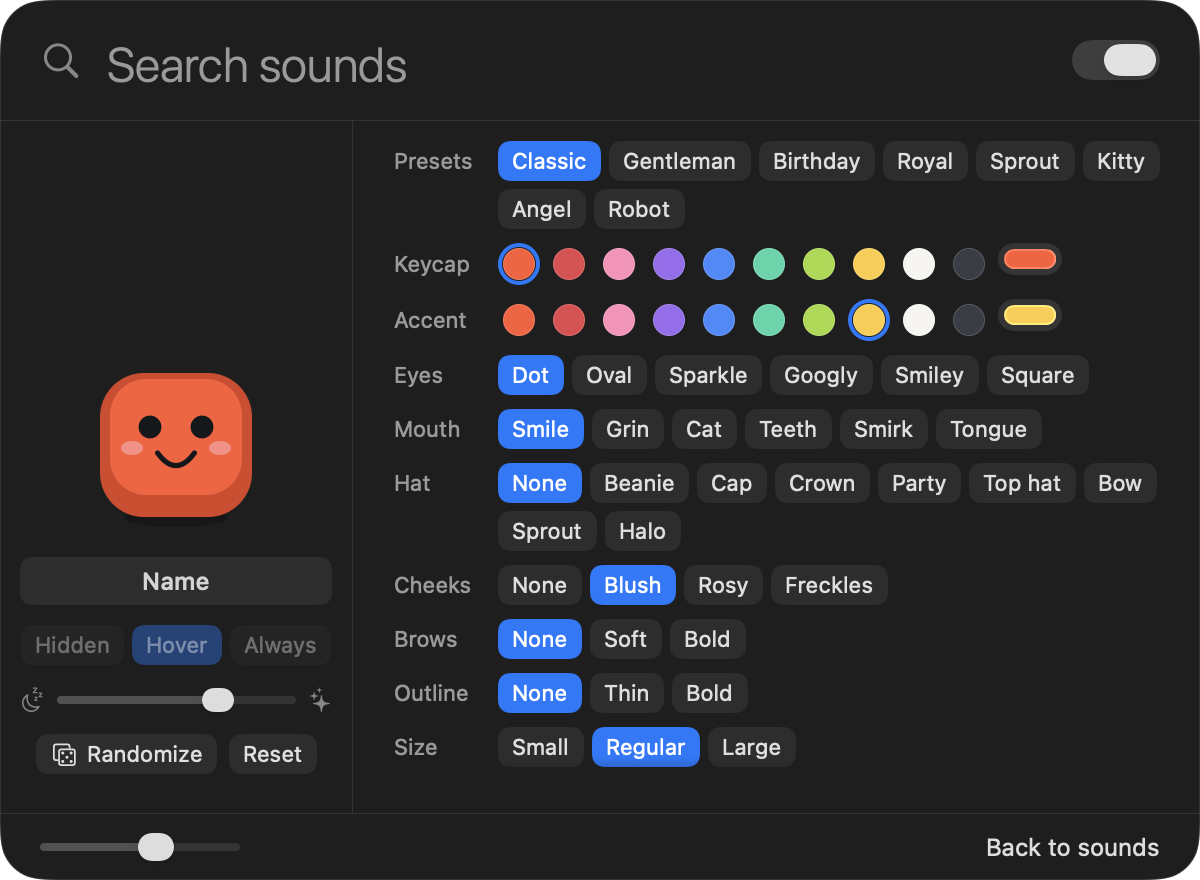
Task: Apply the Robot preset
Action: [639, 209]
